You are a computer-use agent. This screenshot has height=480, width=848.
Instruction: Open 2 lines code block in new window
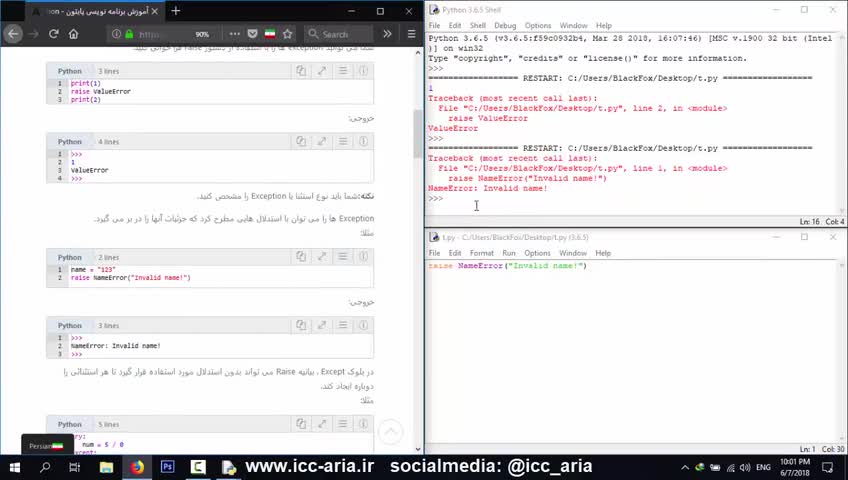[x=322, y=257]
